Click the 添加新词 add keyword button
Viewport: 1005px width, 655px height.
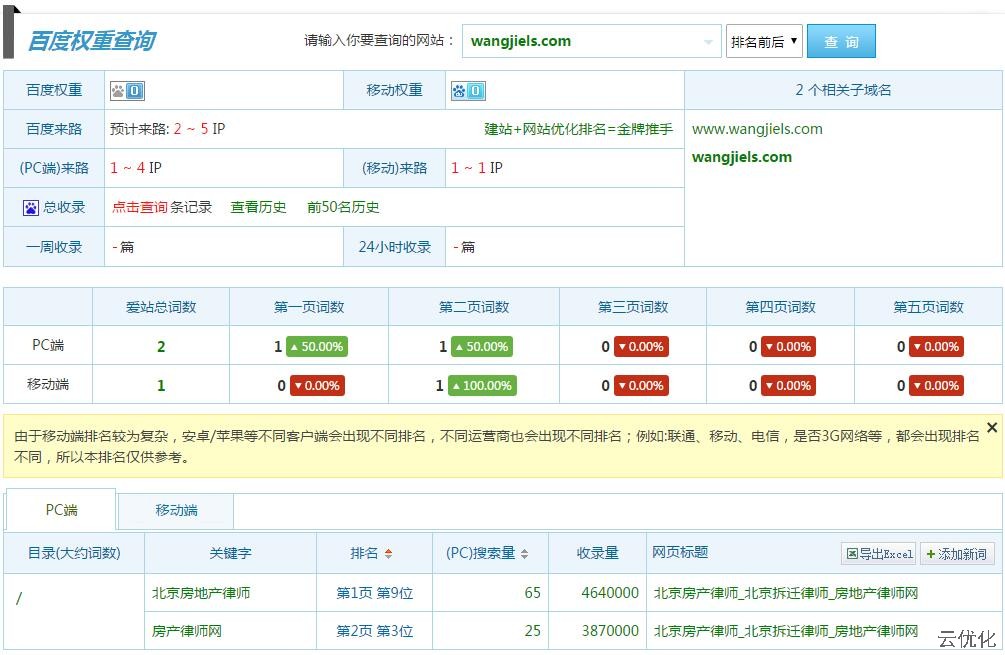(957, 554)
